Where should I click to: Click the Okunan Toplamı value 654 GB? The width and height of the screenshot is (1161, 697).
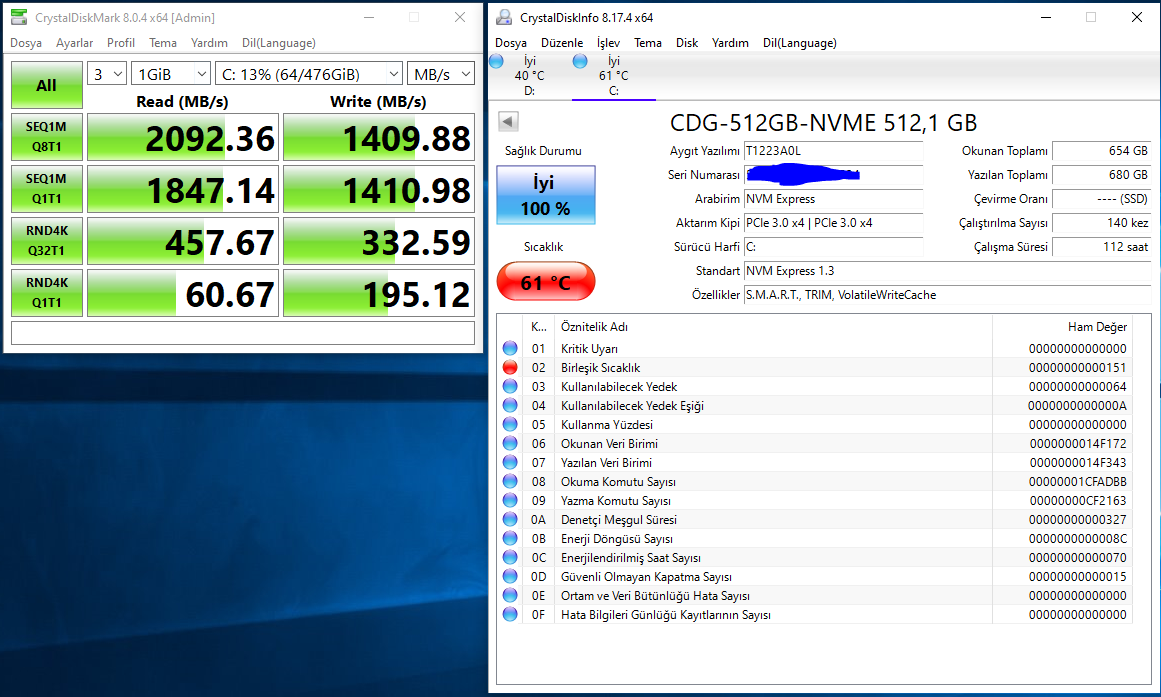[x=1102, y=151]
